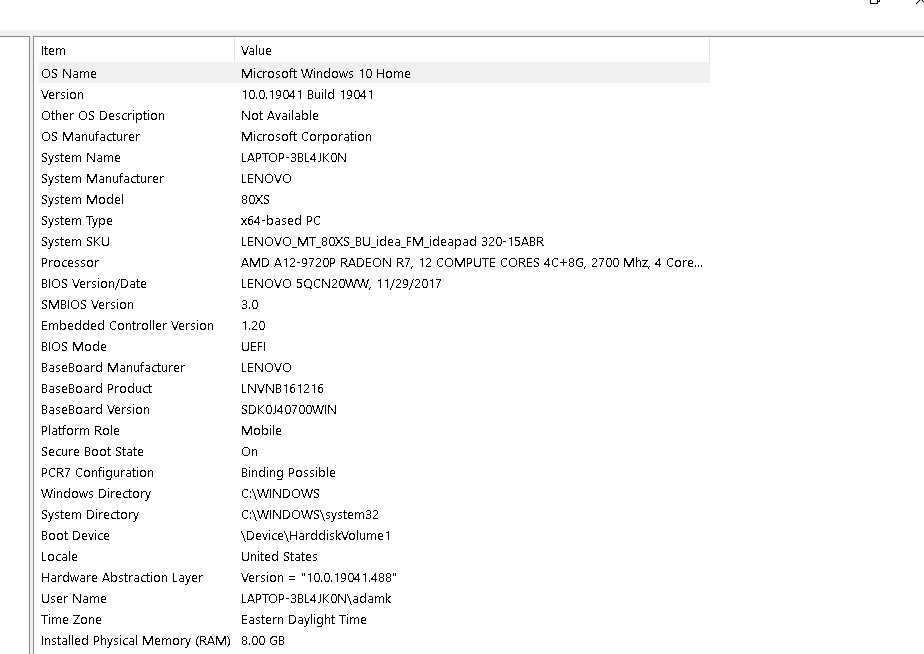Select the Hardware Abstraction Layer row
Image resolution: width=924 pixels, height=654 pixels.
point(374,578)
